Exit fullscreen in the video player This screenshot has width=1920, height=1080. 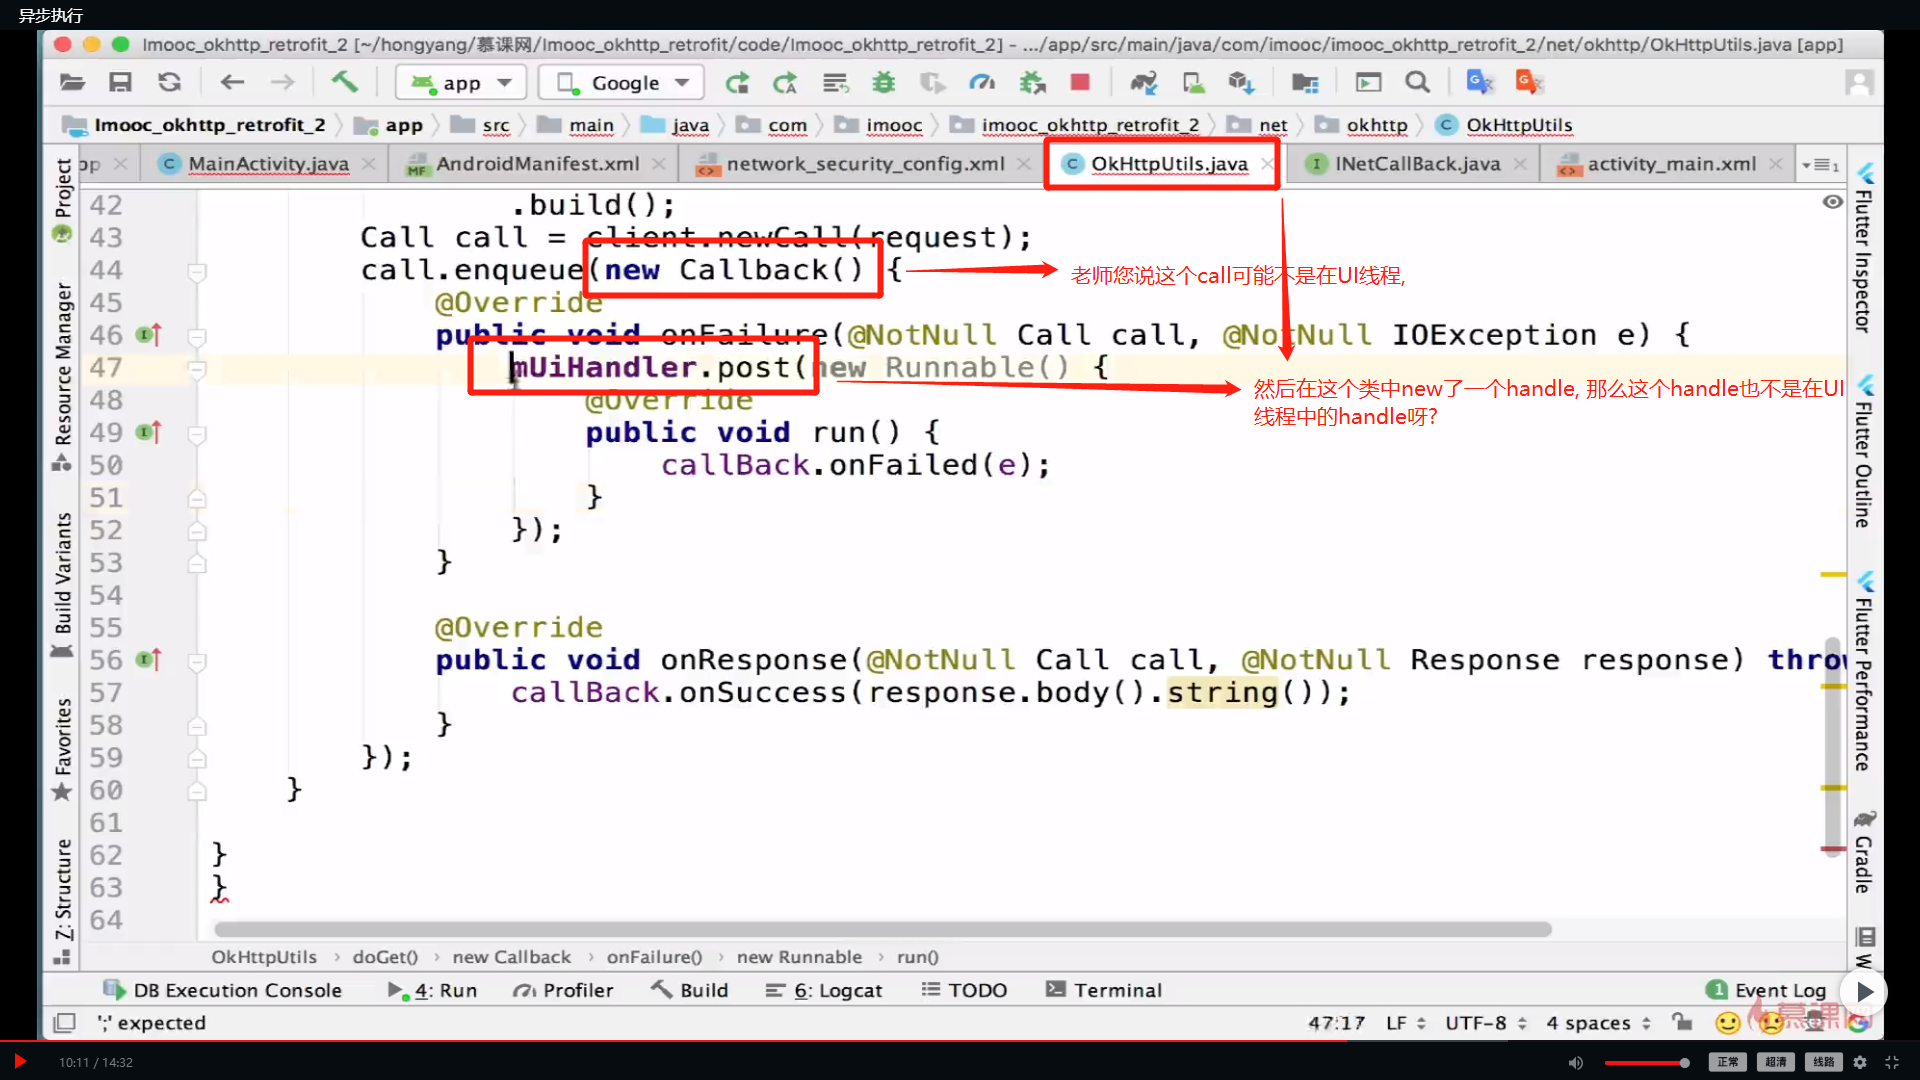[x=1892, y=1062]
